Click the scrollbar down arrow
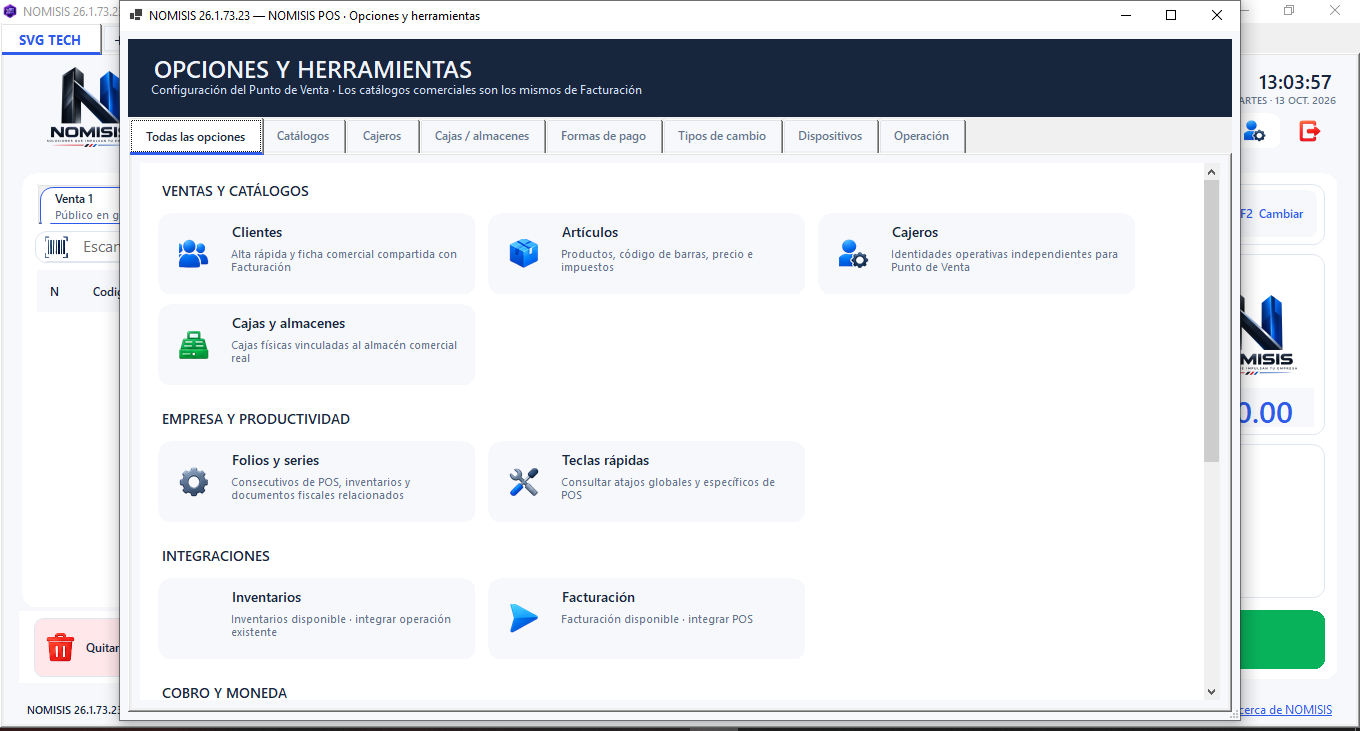The width and height of the screenshot is (1360, 731). [x=1211, y=692]
